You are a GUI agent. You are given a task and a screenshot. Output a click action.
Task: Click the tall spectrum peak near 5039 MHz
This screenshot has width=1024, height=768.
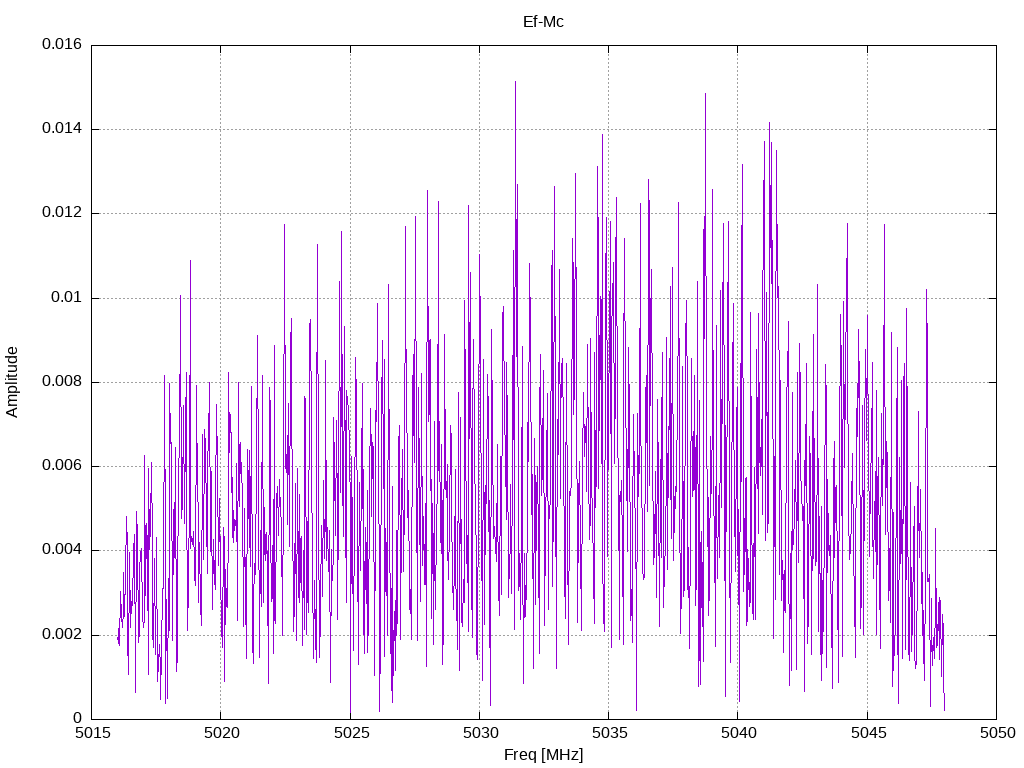(x=705, y=95)
